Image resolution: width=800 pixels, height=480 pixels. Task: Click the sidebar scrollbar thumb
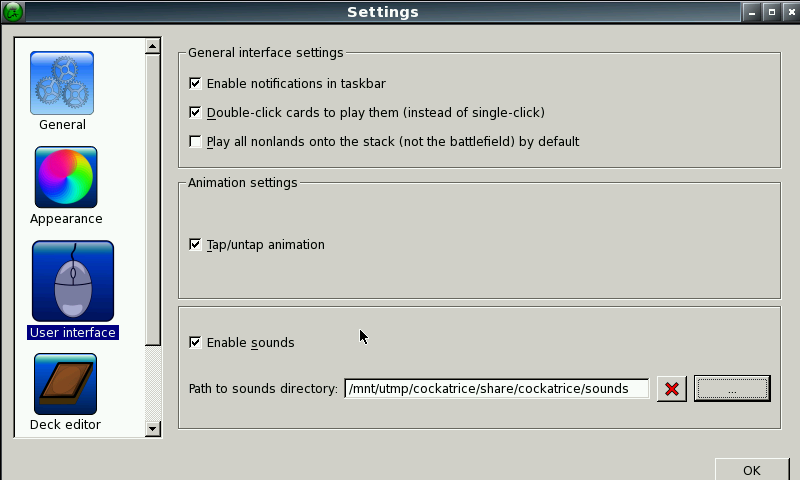click(153, 199)
